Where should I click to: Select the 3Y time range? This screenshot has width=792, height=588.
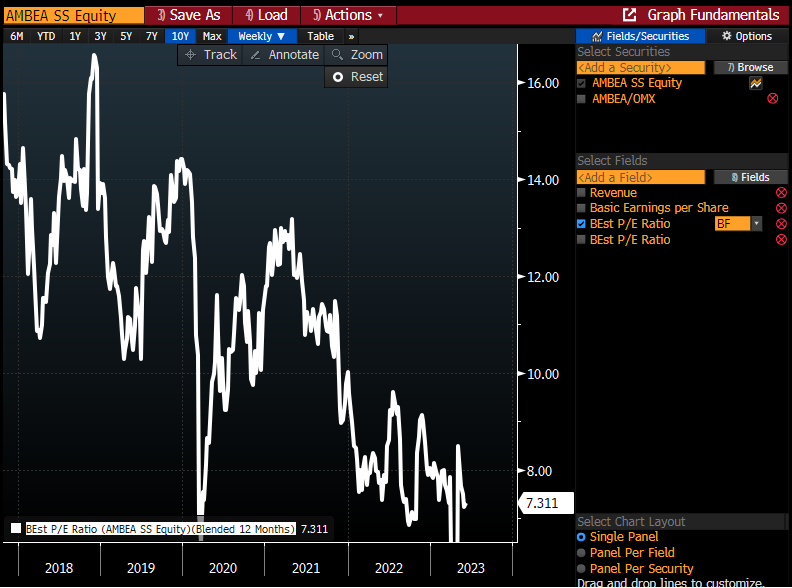tap(101, 36)
